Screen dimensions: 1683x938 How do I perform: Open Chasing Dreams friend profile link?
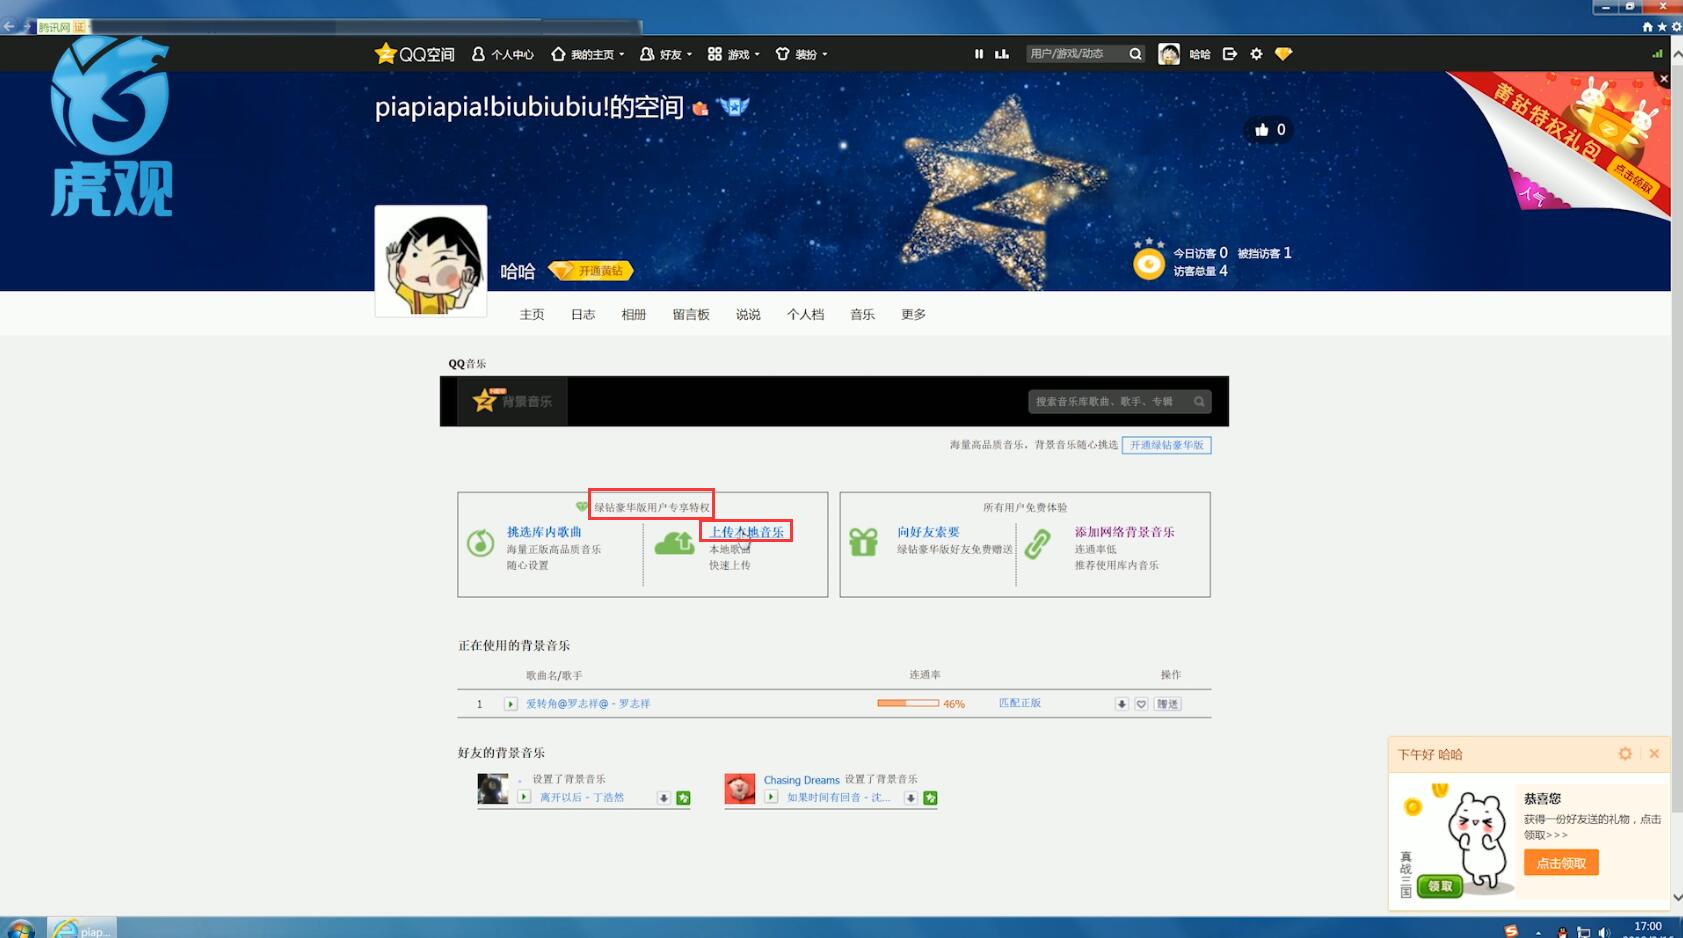(801, 780)
